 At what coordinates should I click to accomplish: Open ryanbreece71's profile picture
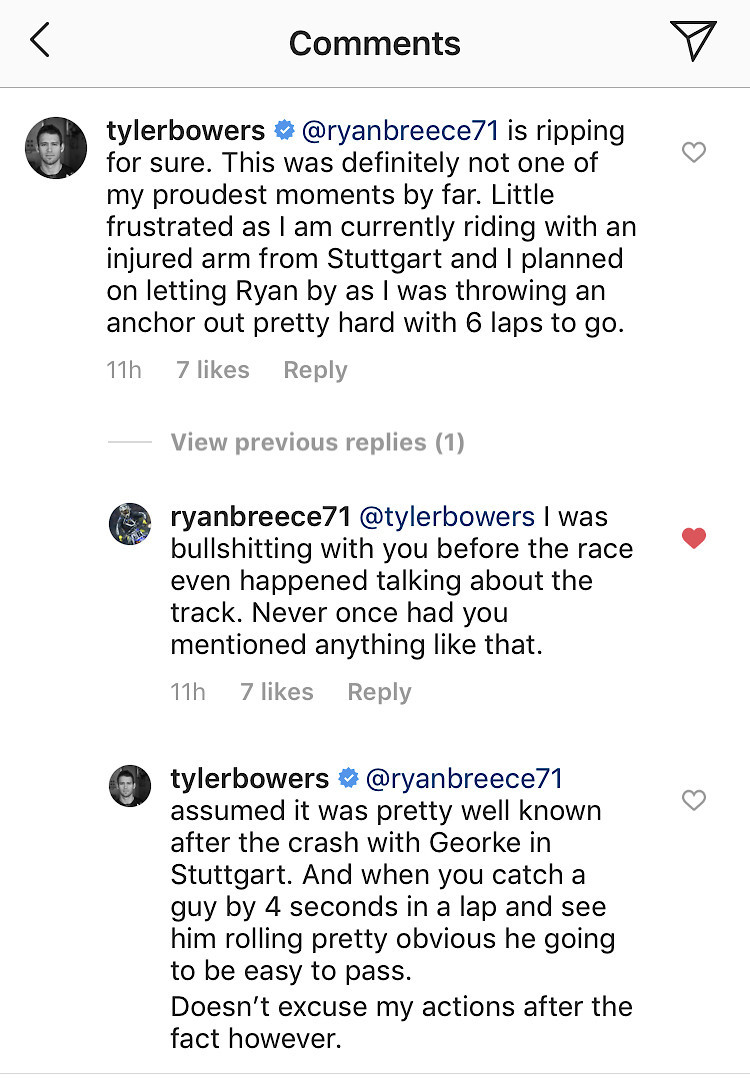coord(130,524)
